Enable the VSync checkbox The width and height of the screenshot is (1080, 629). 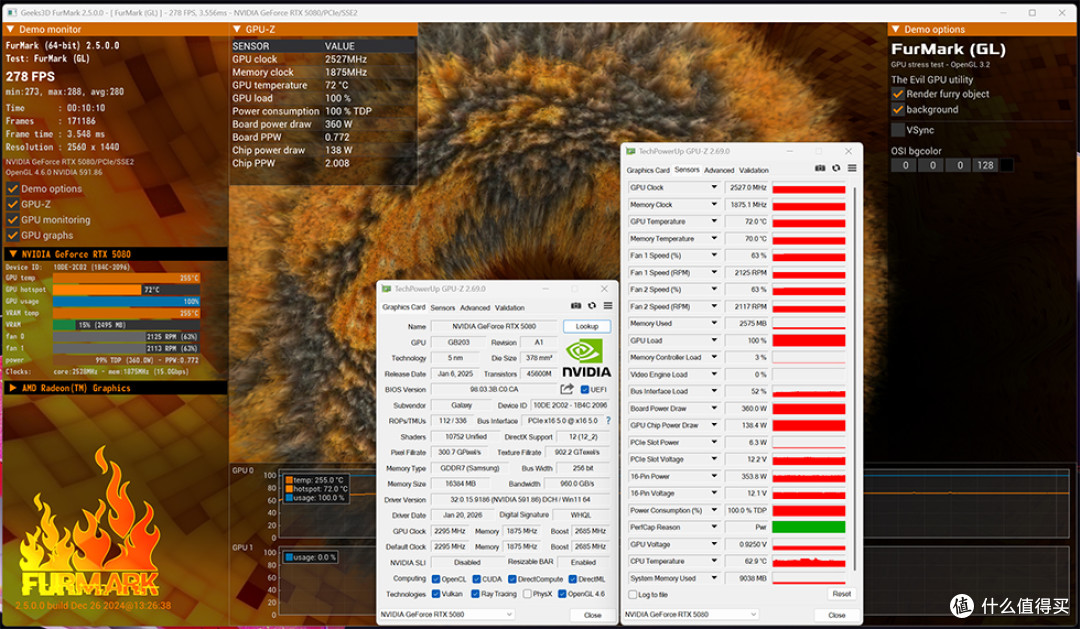[x=897, y=130]
